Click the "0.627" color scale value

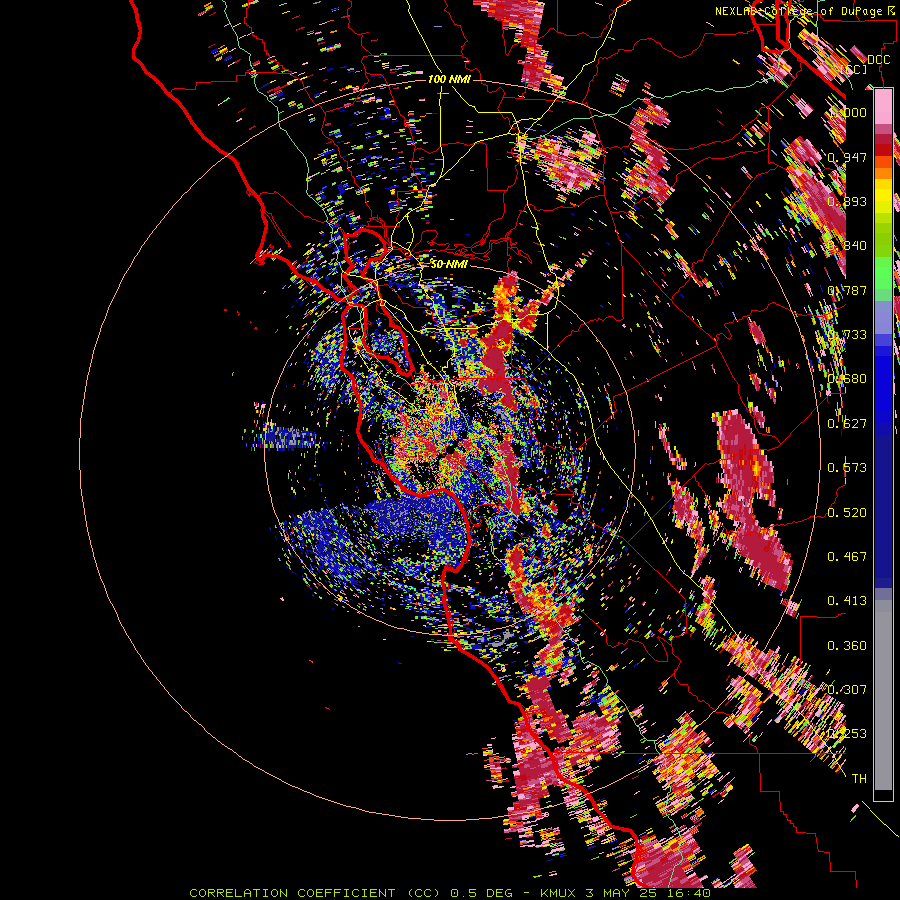[847, 424]
